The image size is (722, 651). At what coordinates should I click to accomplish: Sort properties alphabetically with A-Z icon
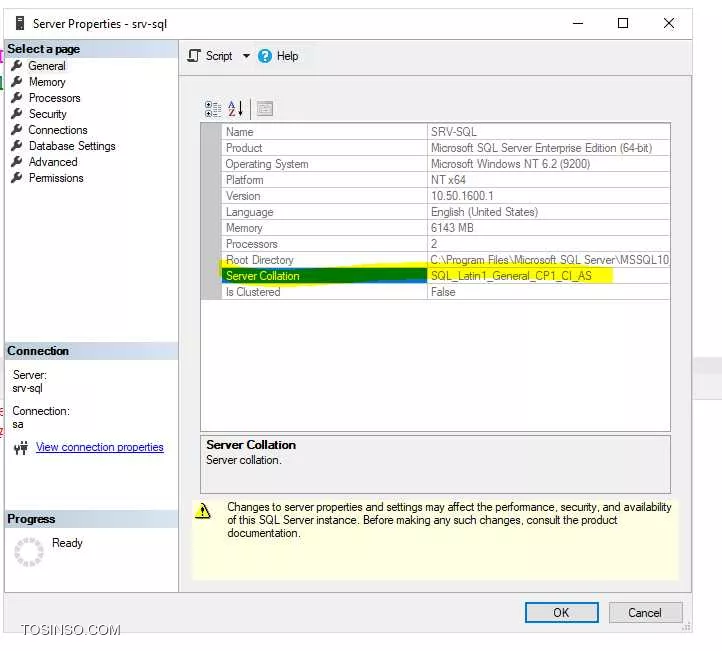pyautogui.click(x=235, y=109)
